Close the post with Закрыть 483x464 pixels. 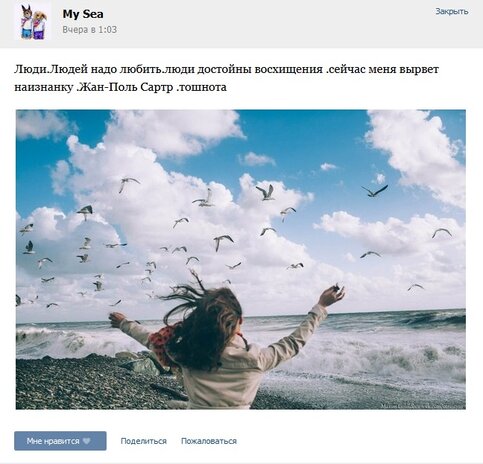pyautogui.click(x=452, y=12)
